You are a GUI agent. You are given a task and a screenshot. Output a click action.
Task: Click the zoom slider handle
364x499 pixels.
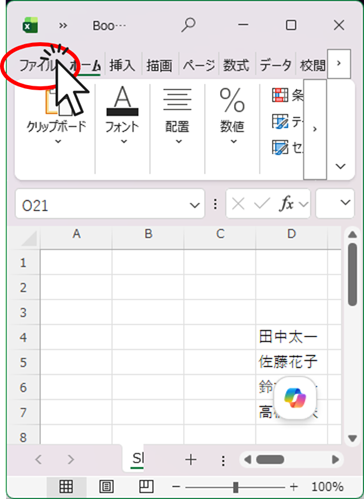click(x=236, y=487)
